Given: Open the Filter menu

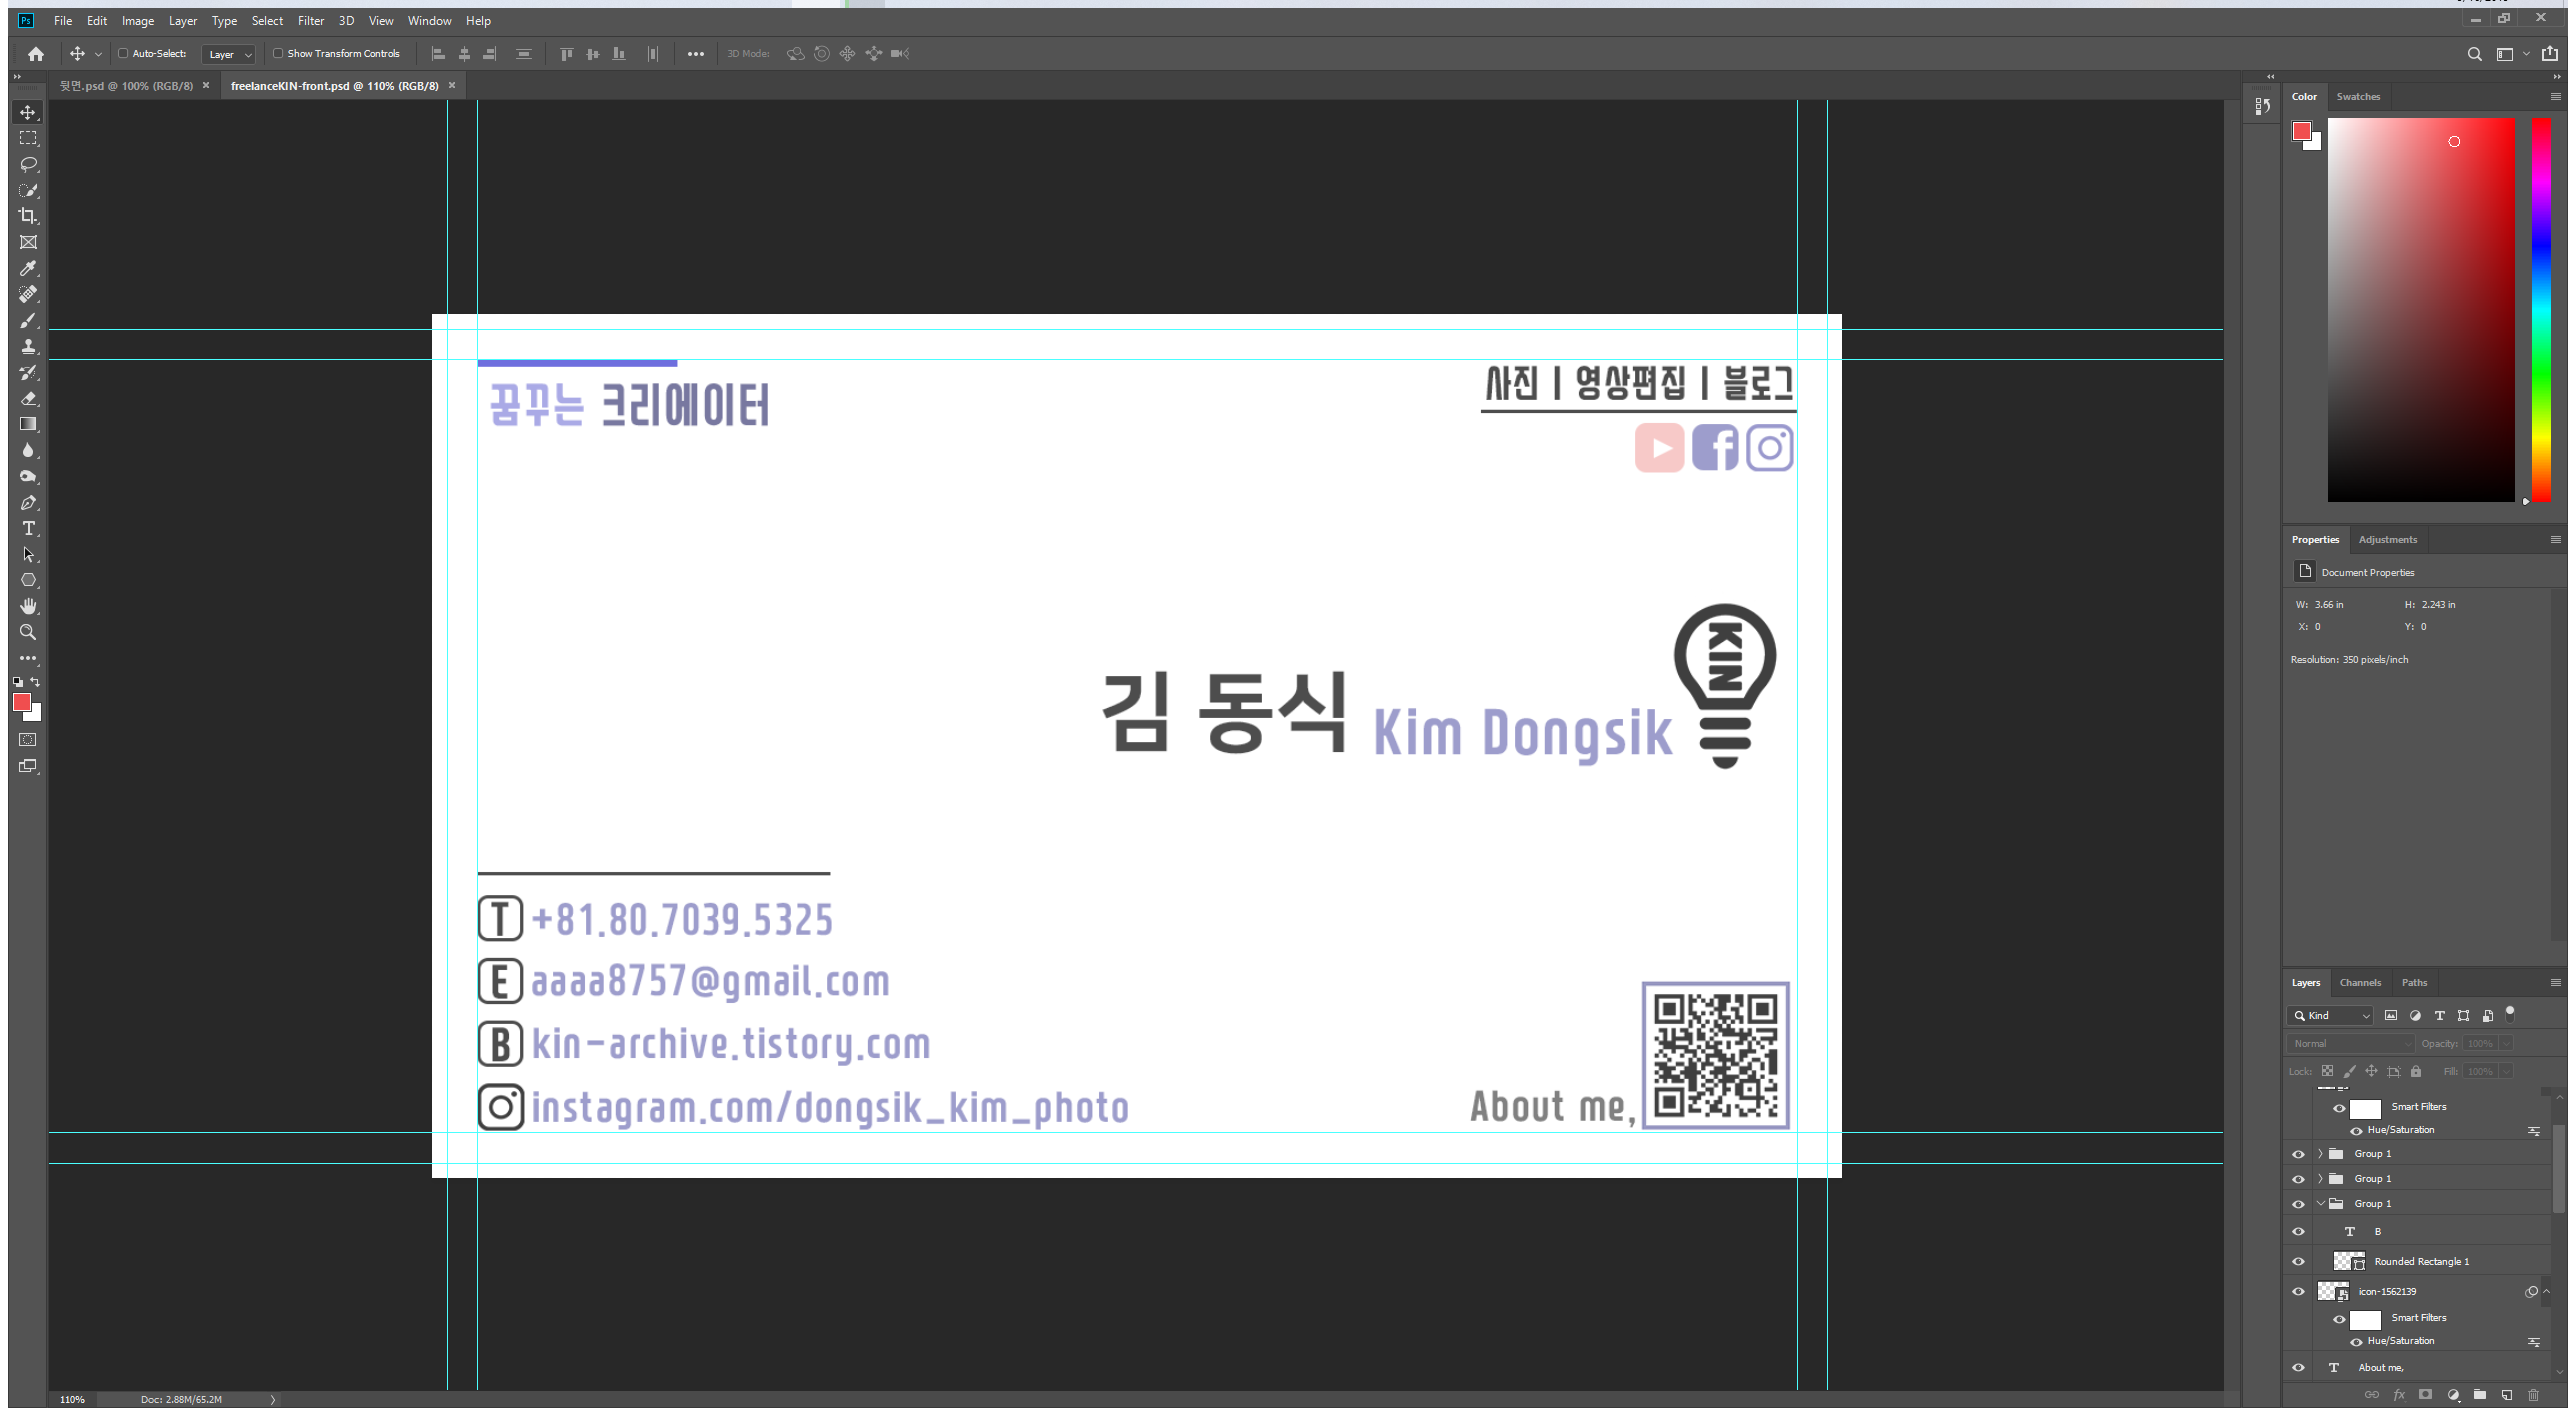Looking at the screenshot, I should click(310, 21).
